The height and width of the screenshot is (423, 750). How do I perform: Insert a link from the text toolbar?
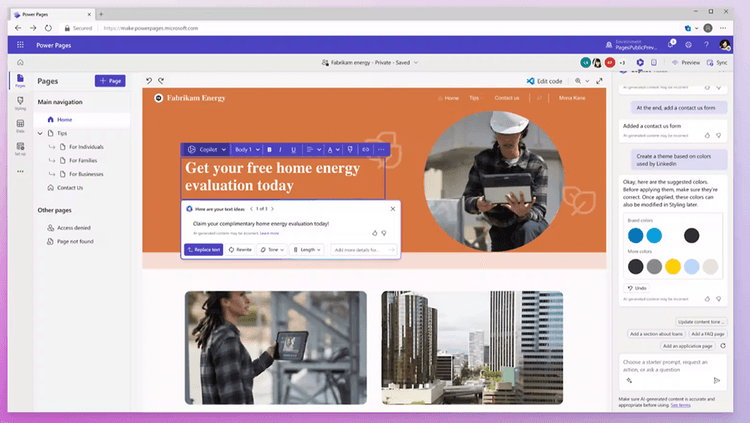pos(365,150)
